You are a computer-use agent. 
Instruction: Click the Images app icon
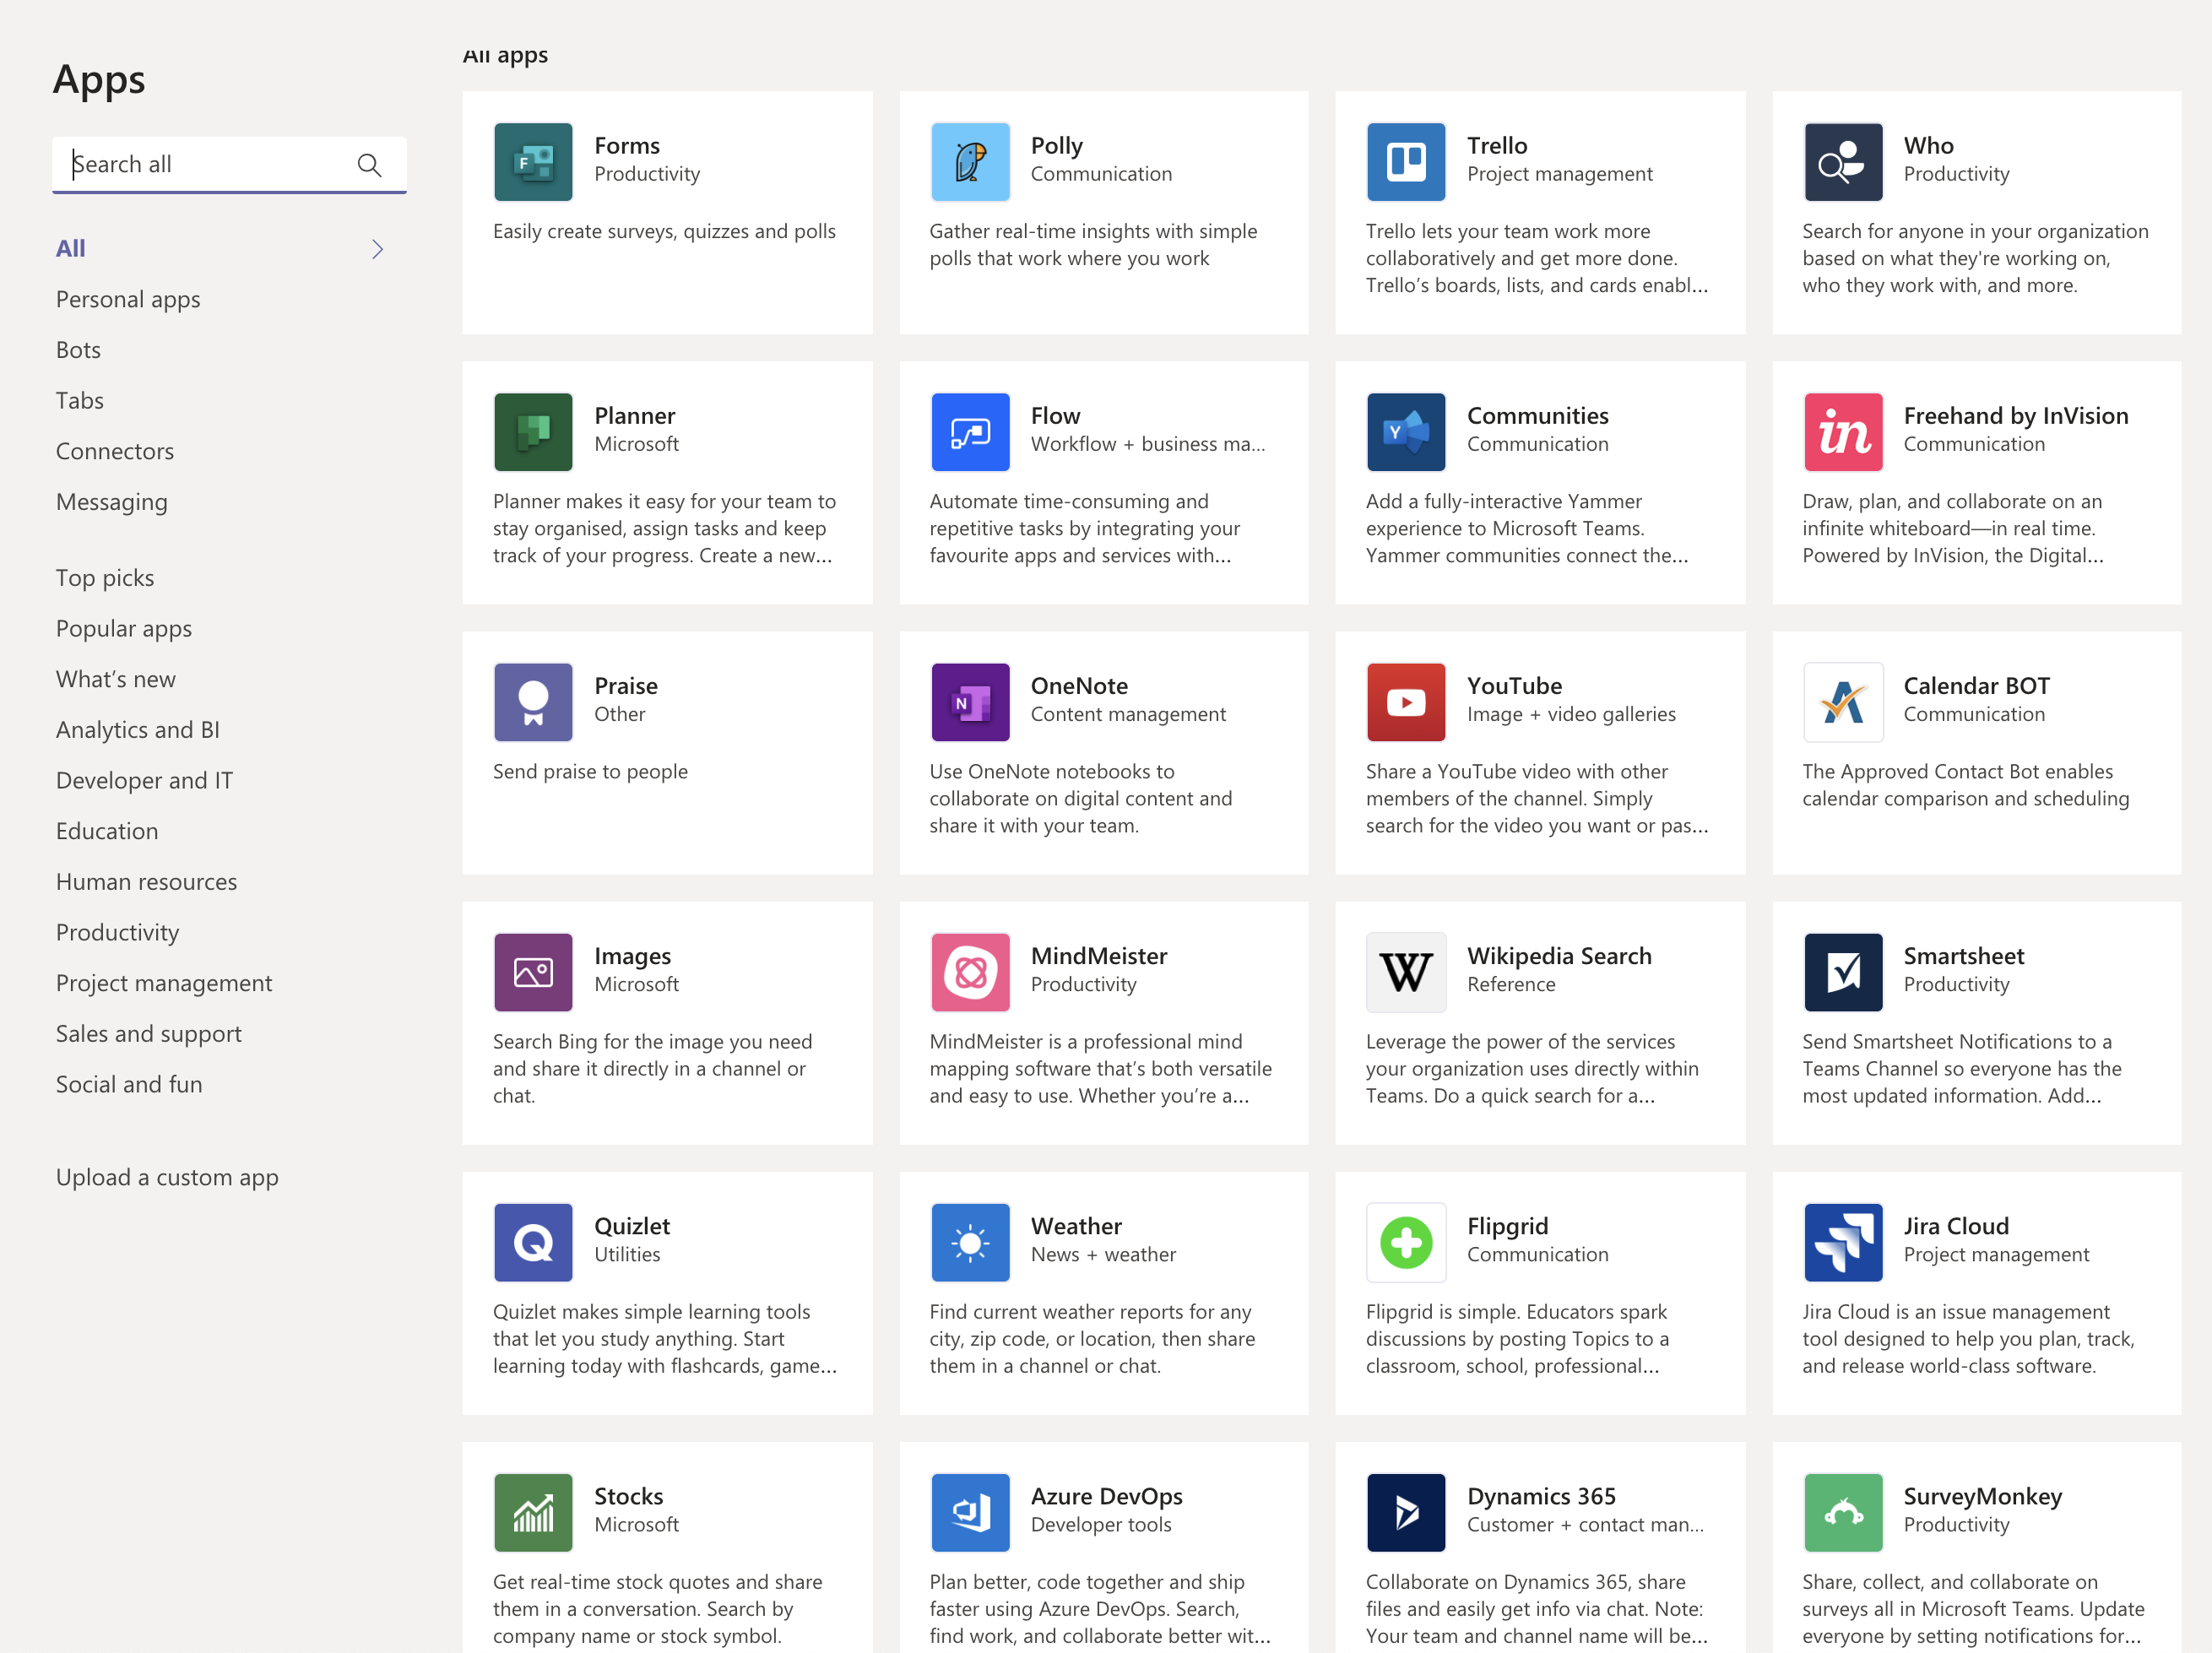(x=533, y=972)
